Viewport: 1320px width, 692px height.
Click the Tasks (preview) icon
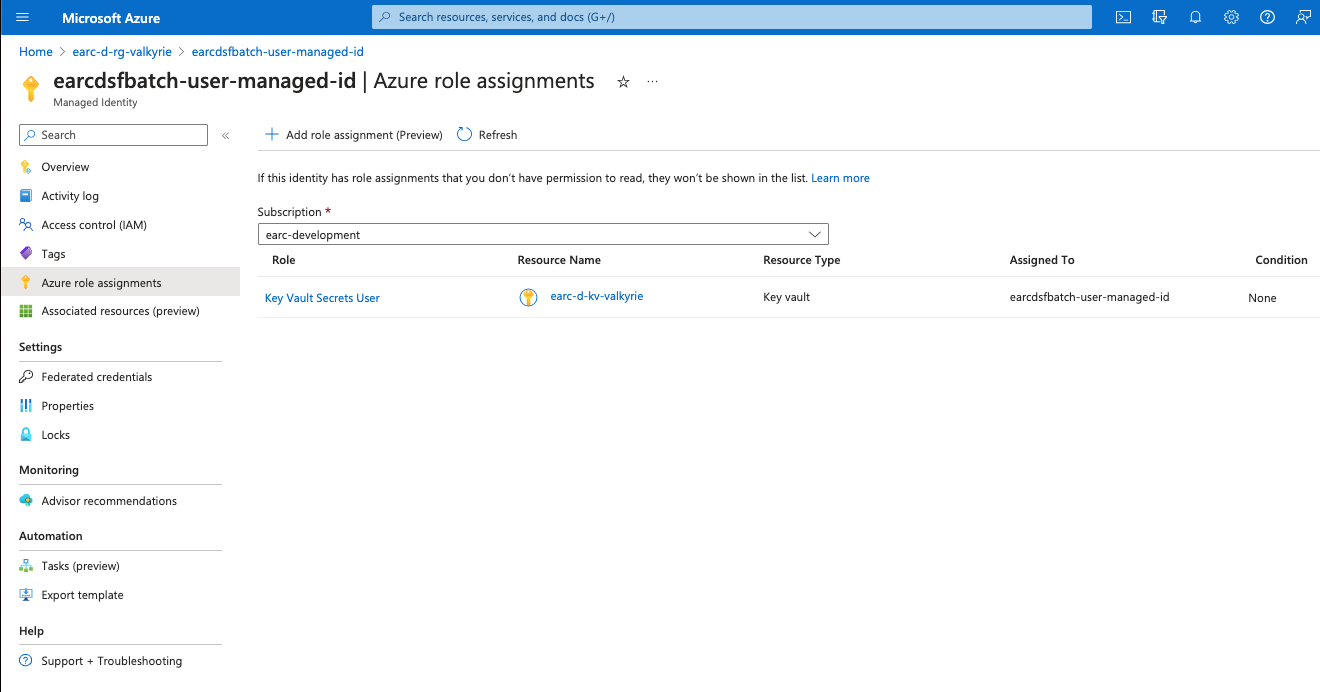tap(26, 566)
